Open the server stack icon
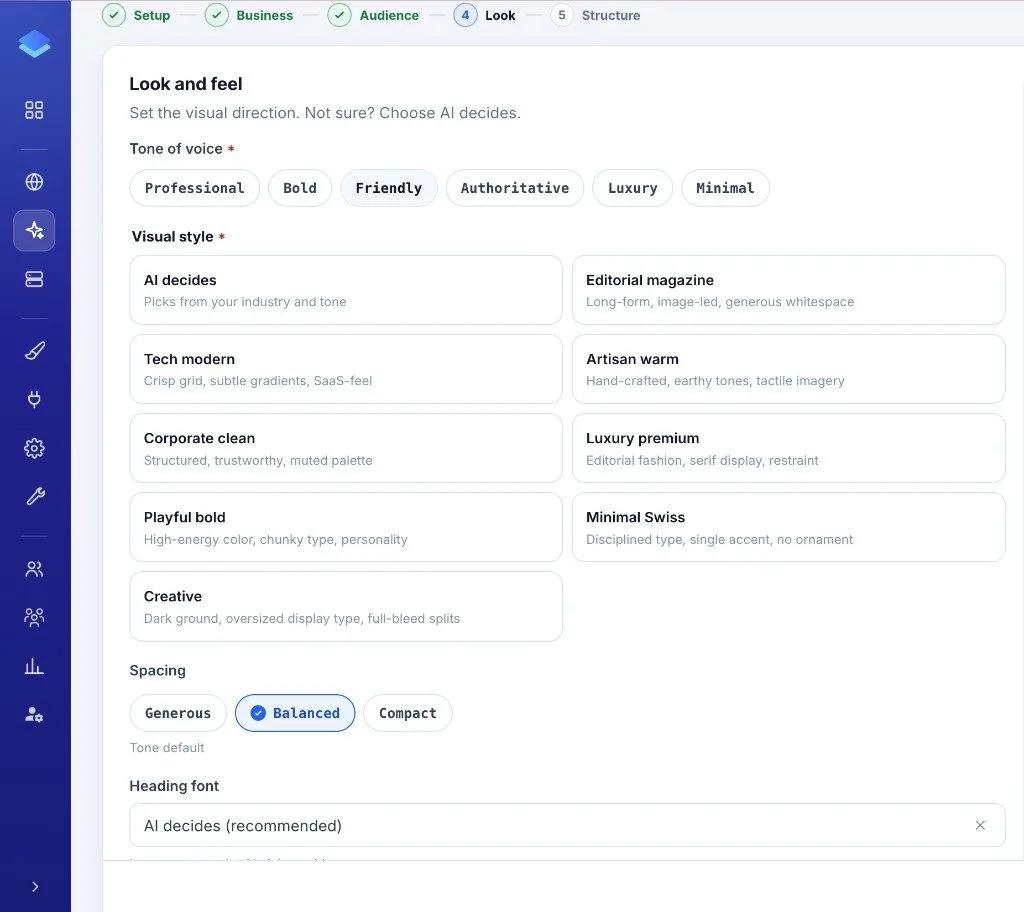The width and height of the screenshot is (1024, 912). pyautogui.click(x=34, y=279)
